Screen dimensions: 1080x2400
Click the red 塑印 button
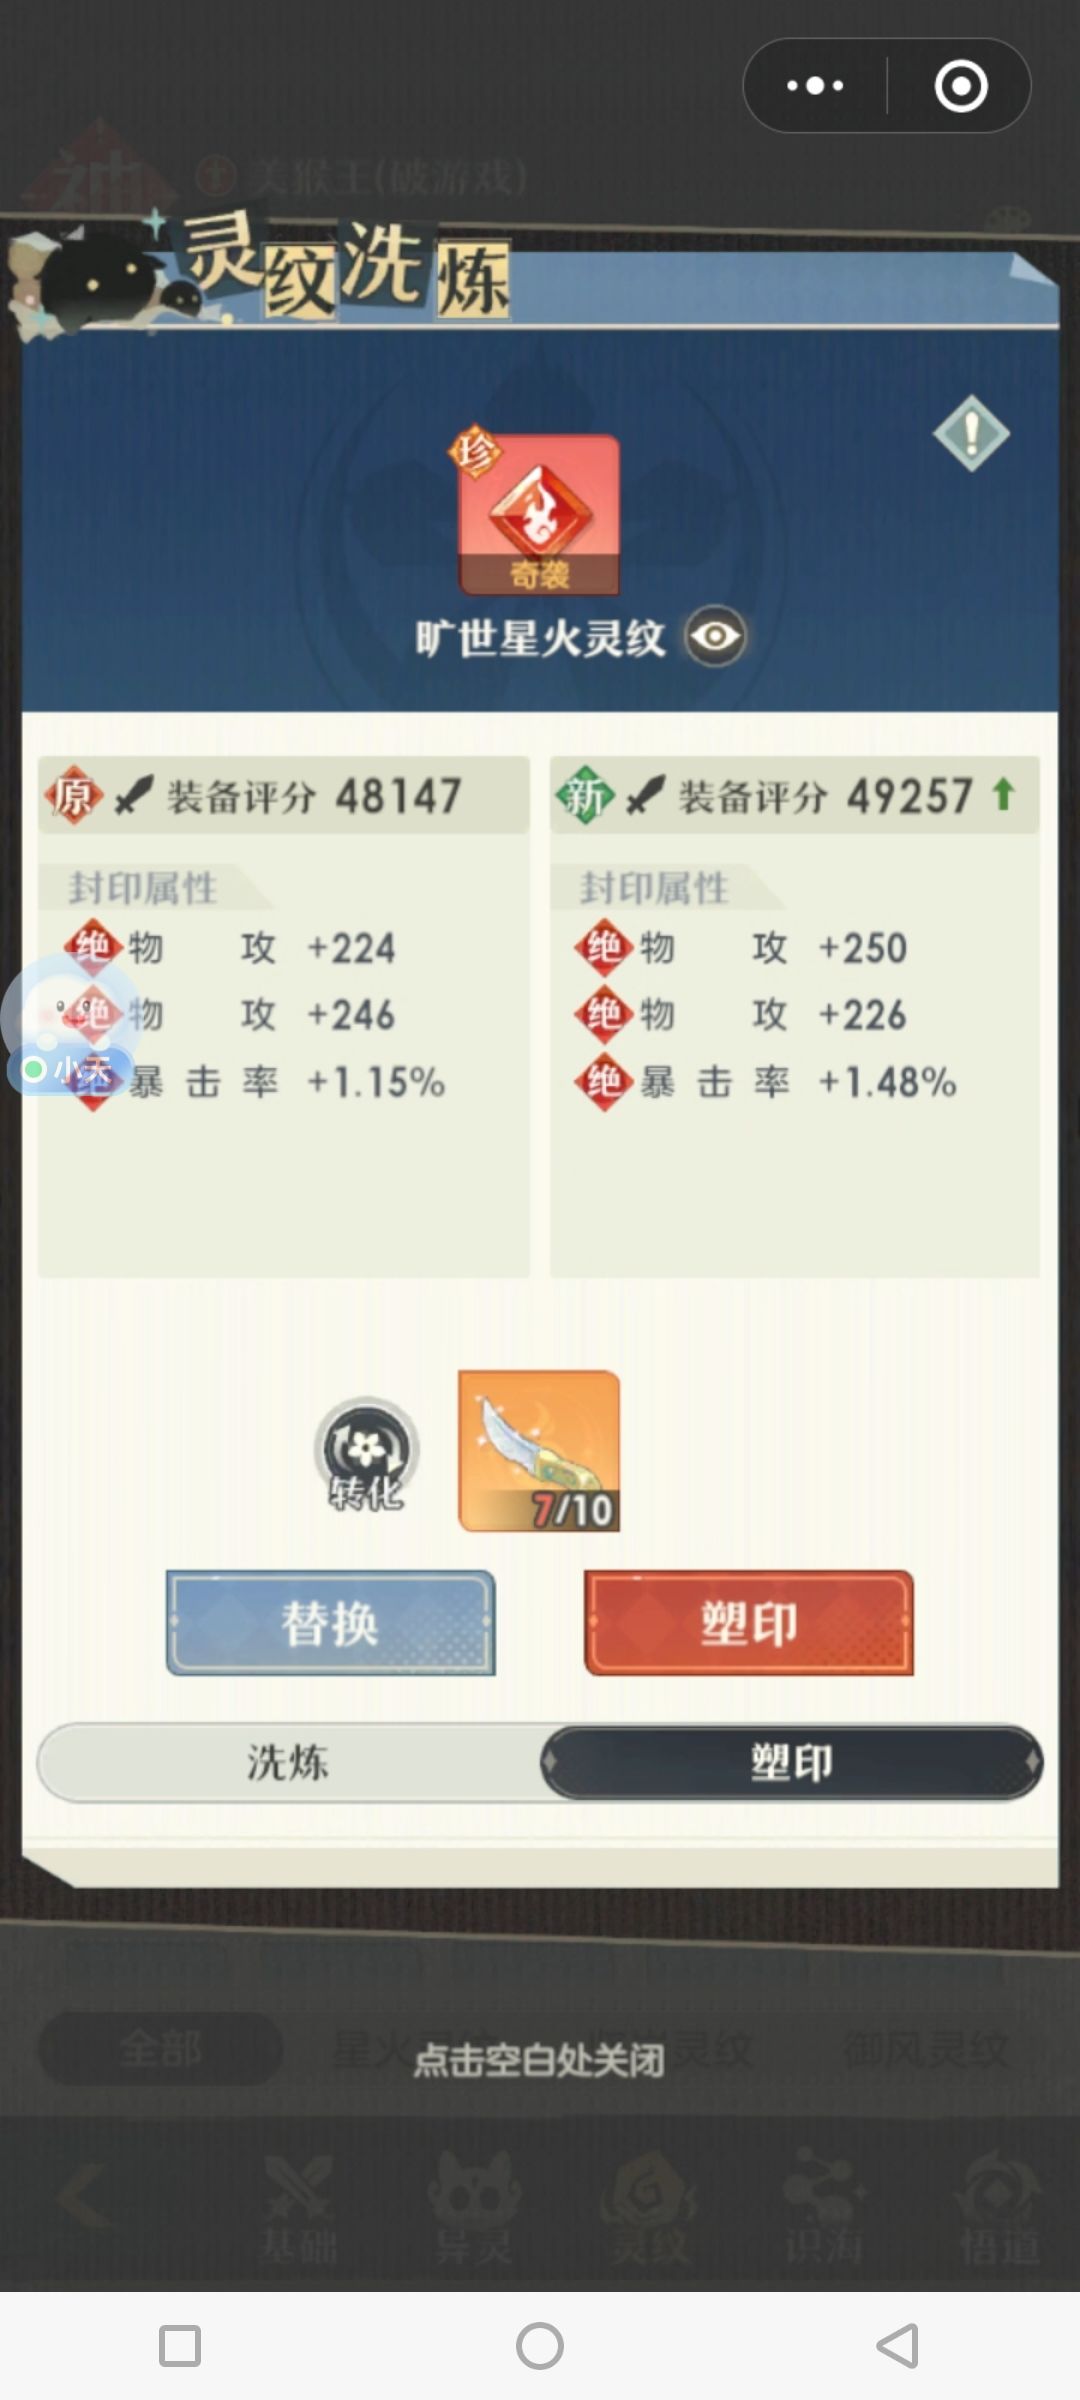pyautogui.click(x=748, y=1622)
